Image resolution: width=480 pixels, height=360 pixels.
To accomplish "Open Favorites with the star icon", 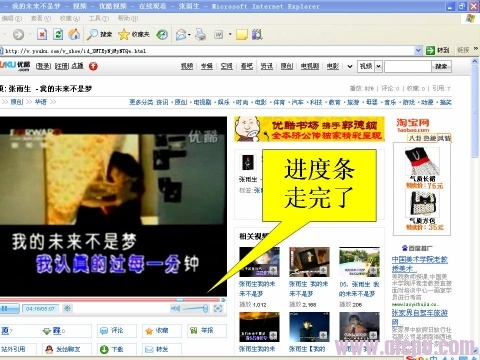I will click(124, 34).
